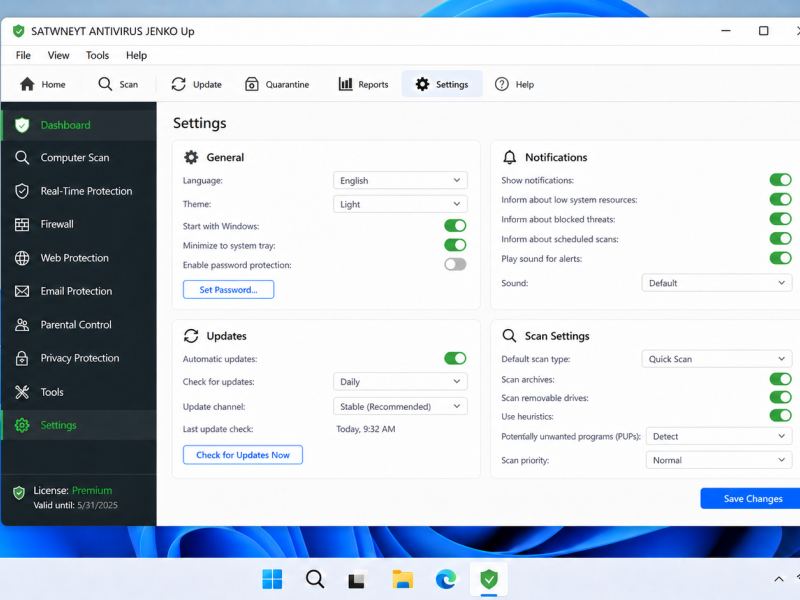Click the Valid until 5/31/2025 text
The height and width of the screenshot is (600, 800).
point(76,505)
